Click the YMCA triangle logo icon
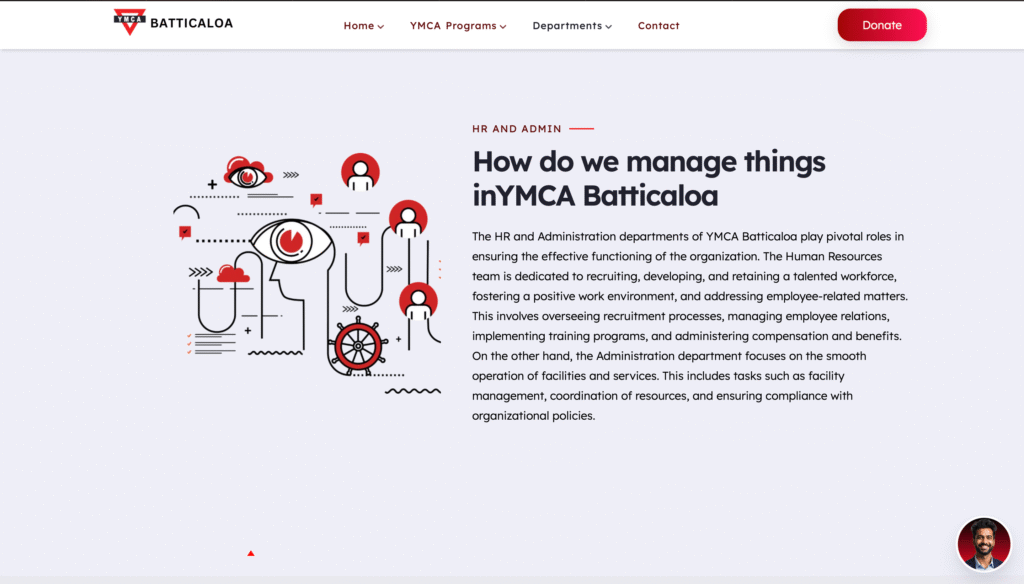1024x584 pixels. (129, 22)
